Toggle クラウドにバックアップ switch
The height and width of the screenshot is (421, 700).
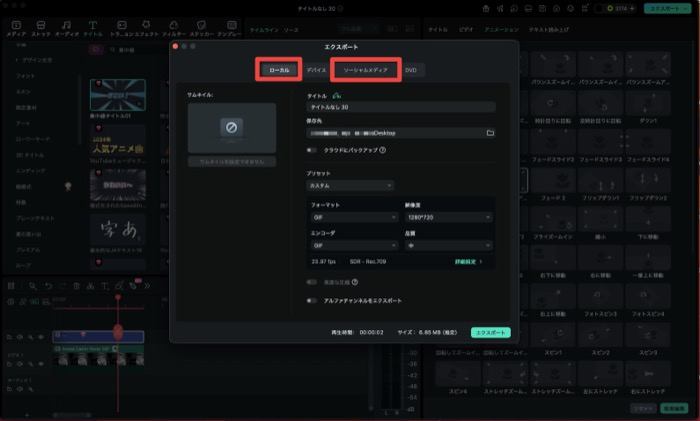click(312, 150)
